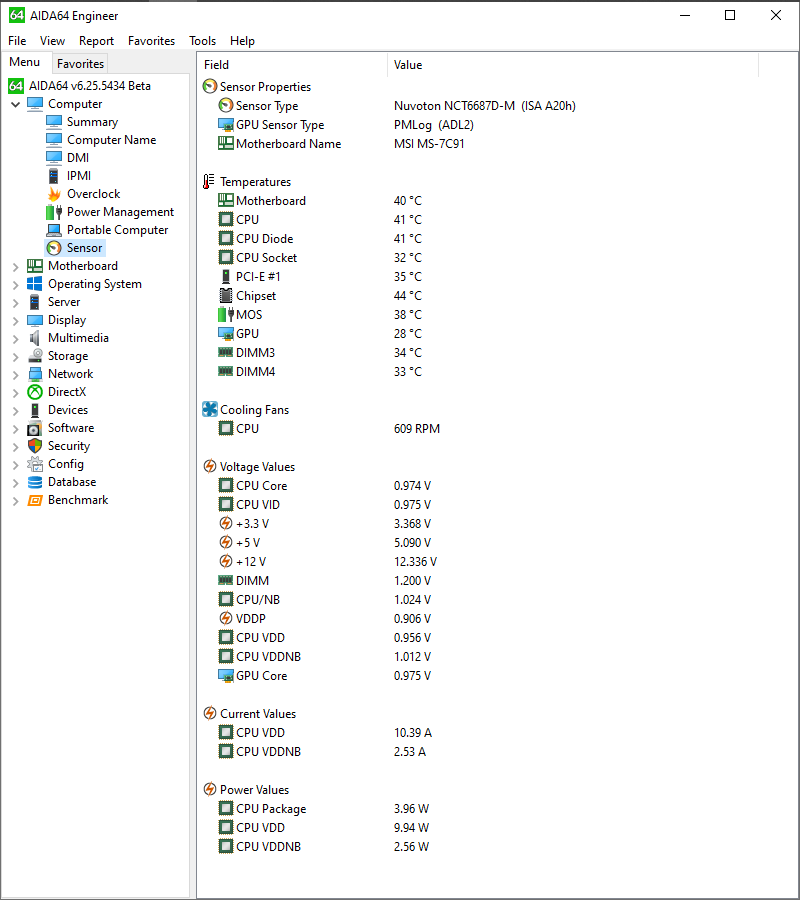
Task: Click the AIDA64 v6.25.5434 Beta logo icon
Action: point(16,86)
